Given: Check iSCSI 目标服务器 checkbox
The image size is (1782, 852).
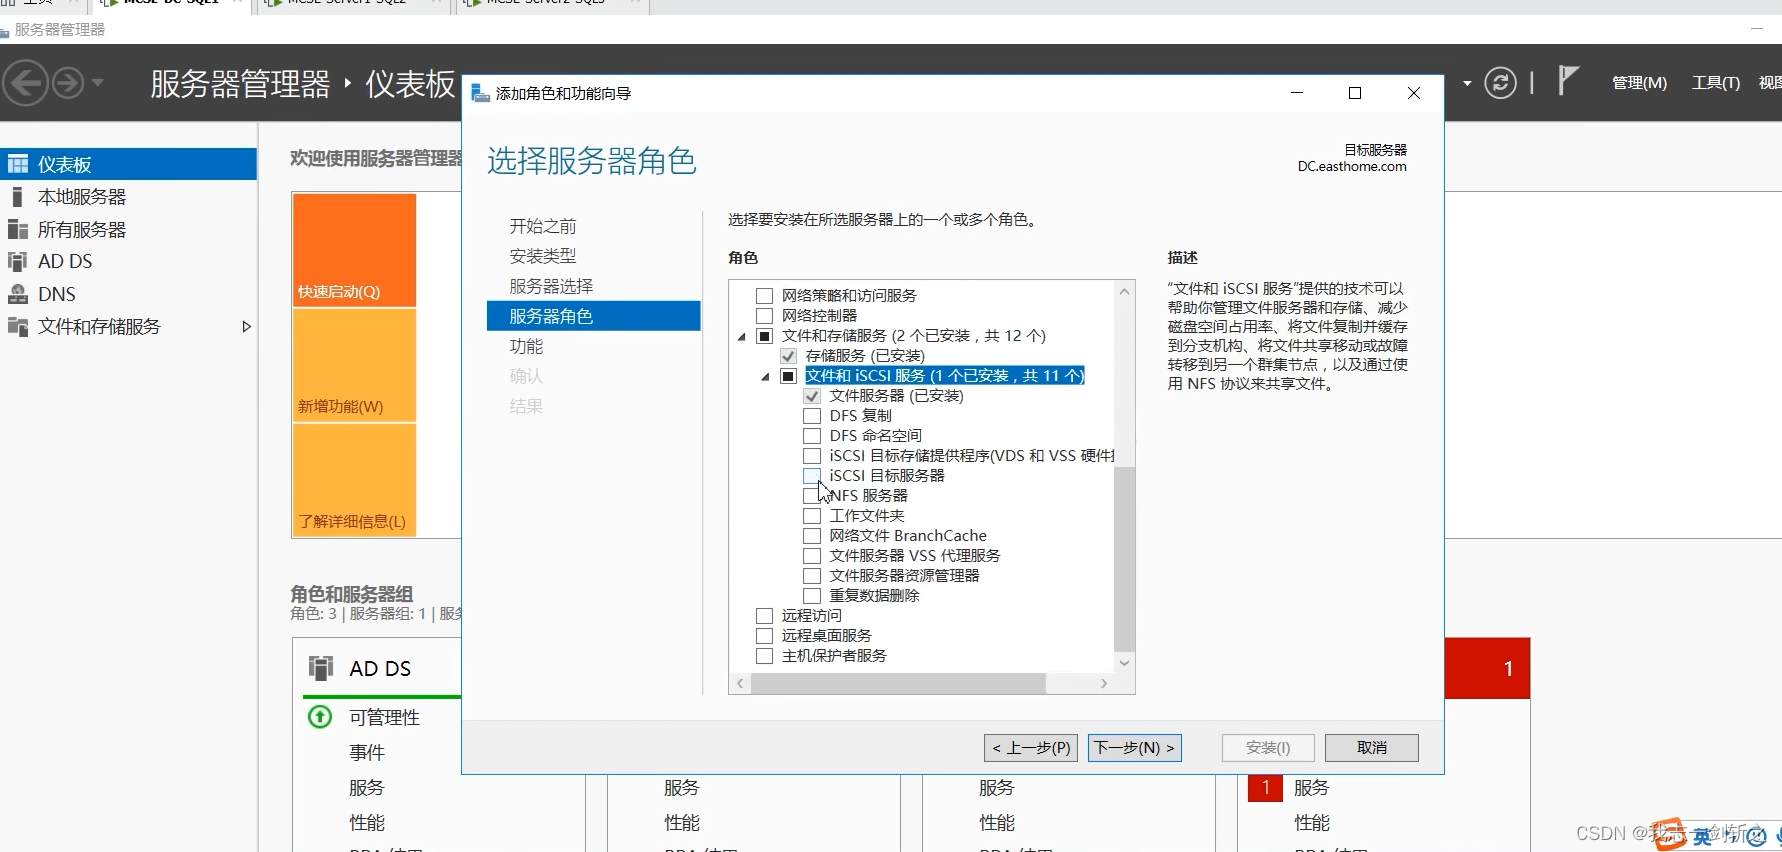Looking at the screenshot, I should coord(812,476).
